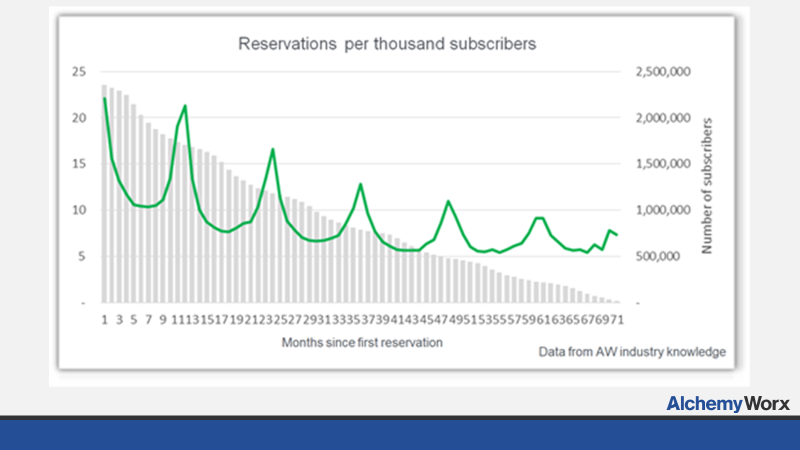Click the left axis value 5
Viewport: 800px width, 450px height.
pyautogui.click(x=82, y=256)
